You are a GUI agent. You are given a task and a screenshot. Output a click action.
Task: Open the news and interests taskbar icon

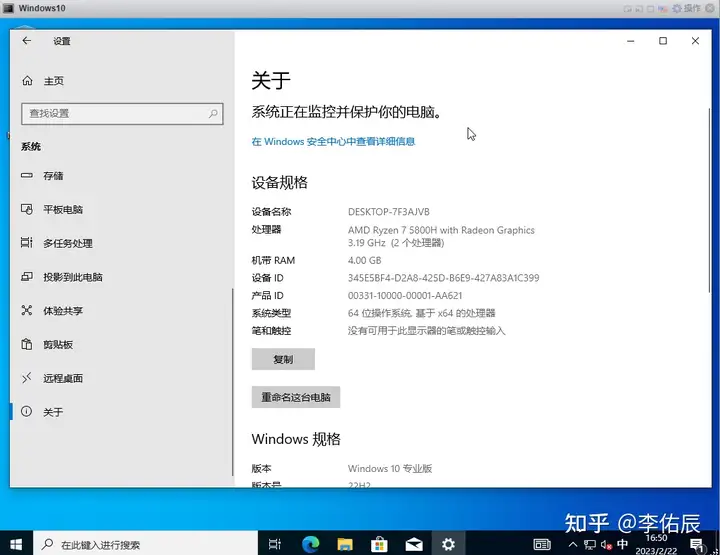[542, 545]
